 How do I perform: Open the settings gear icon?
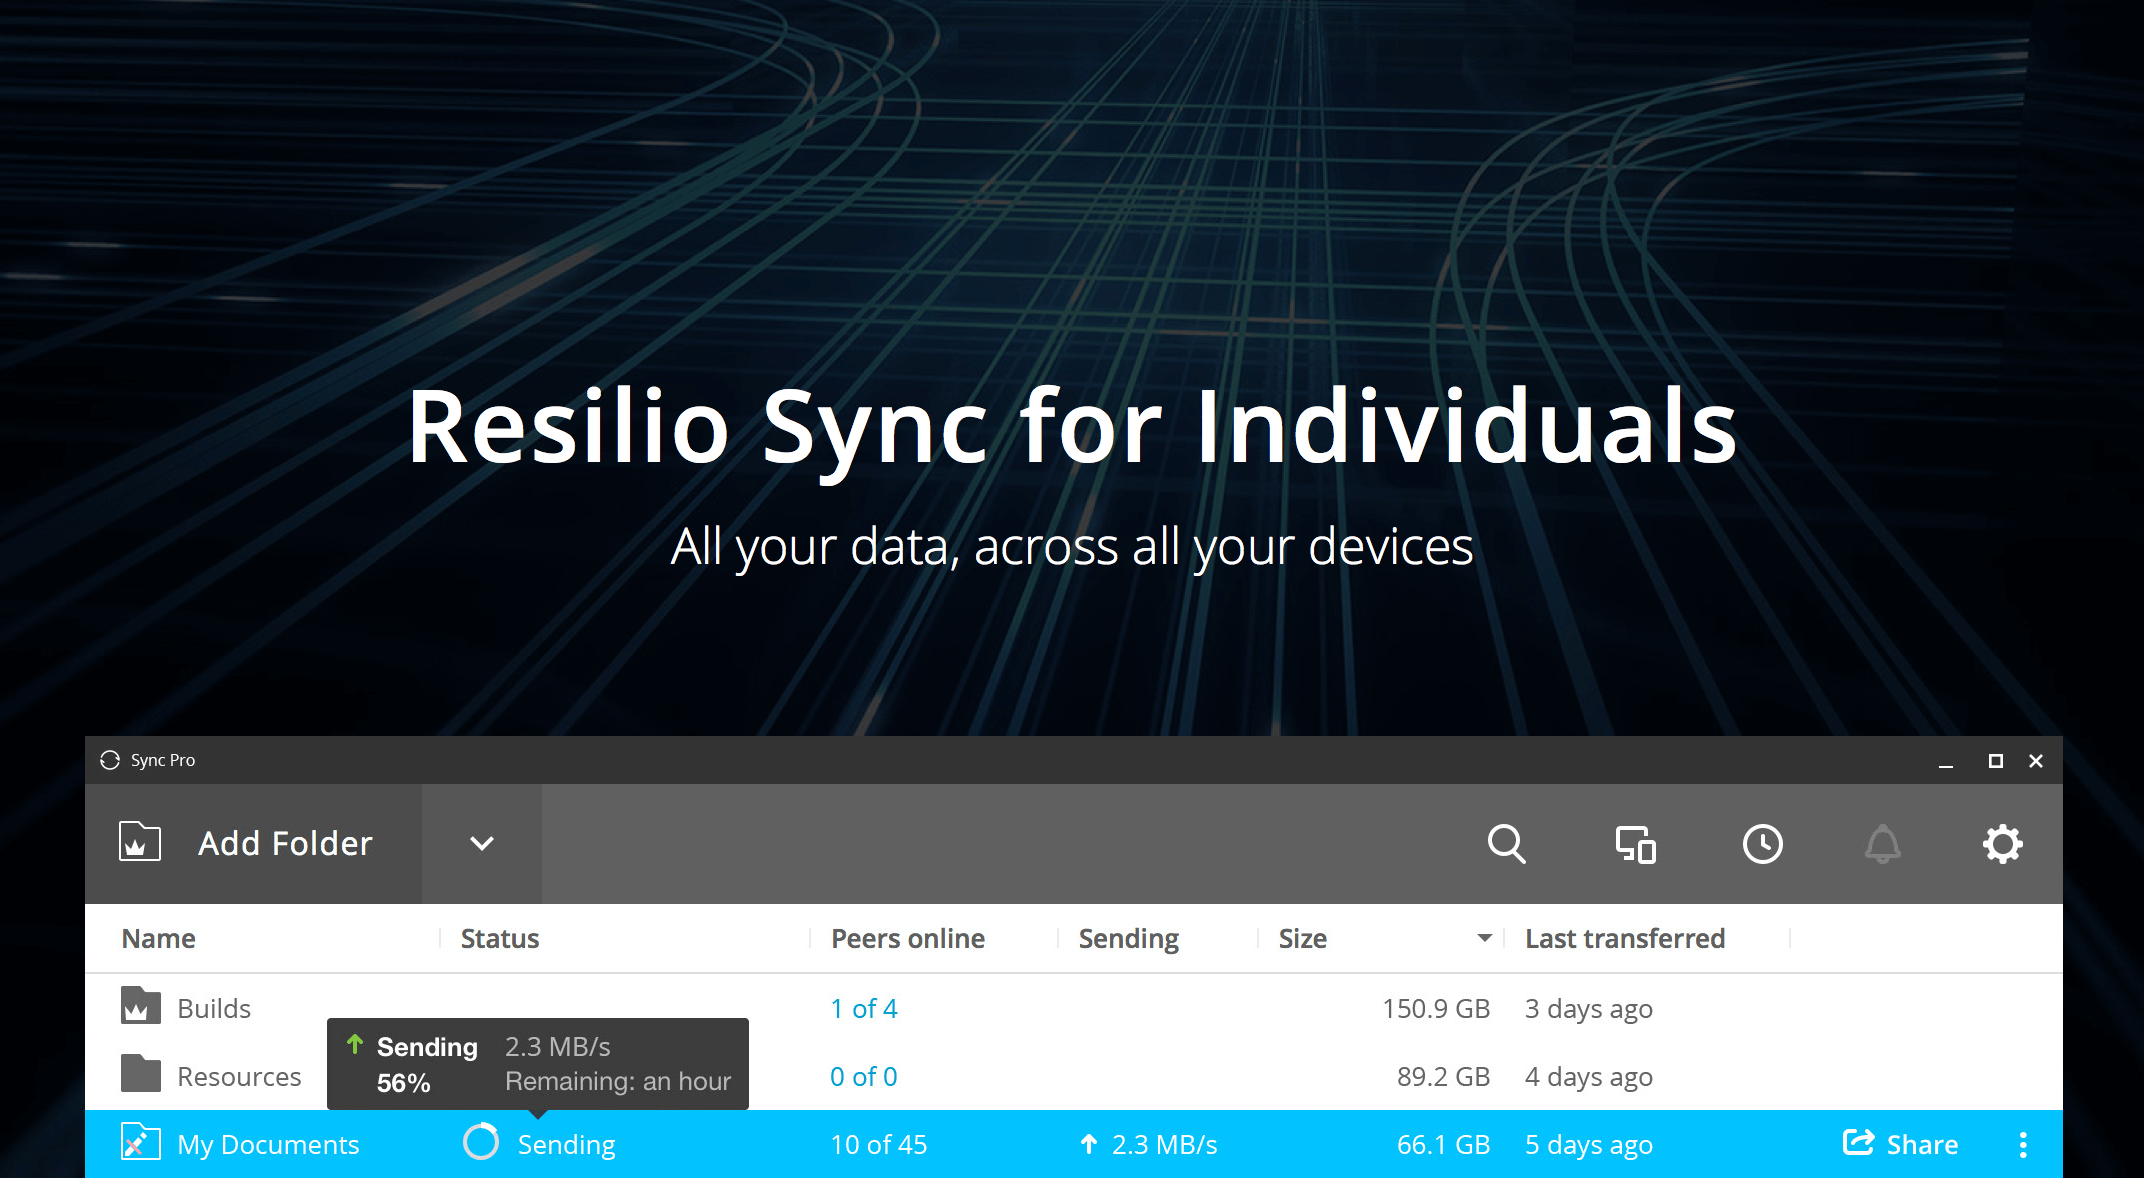[x=2002, y=844]
